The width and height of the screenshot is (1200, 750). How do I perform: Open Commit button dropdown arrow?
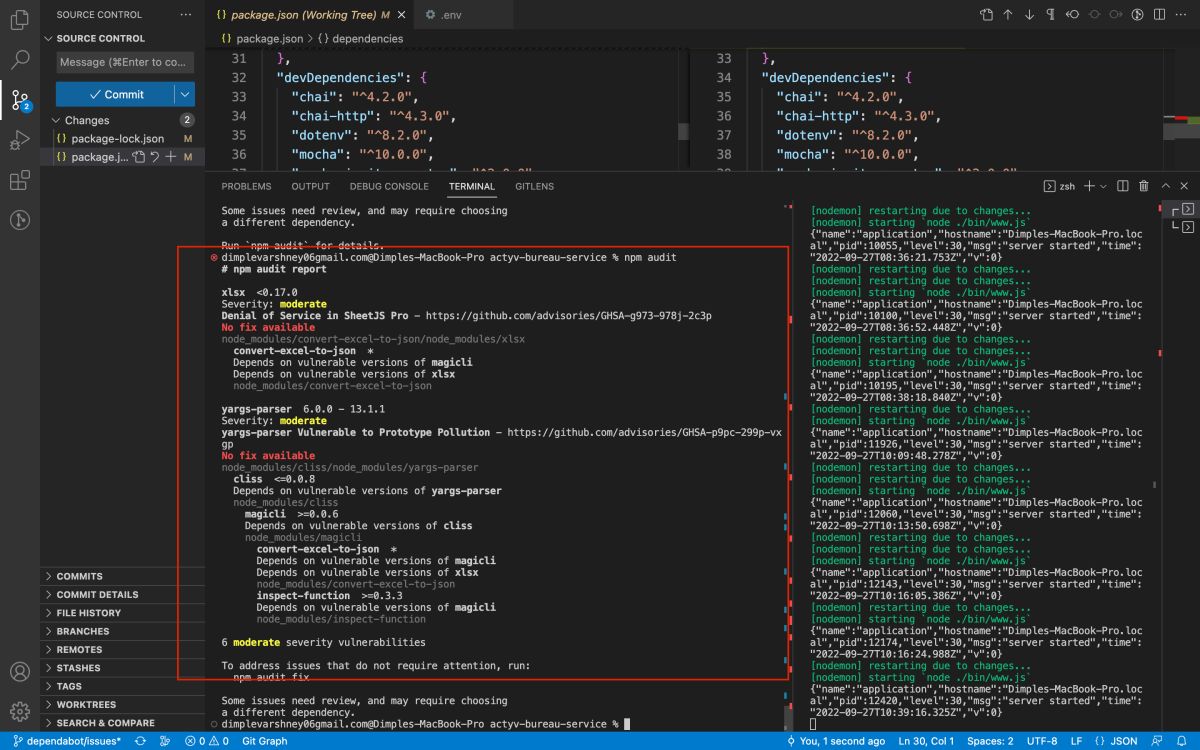[184, 94]
